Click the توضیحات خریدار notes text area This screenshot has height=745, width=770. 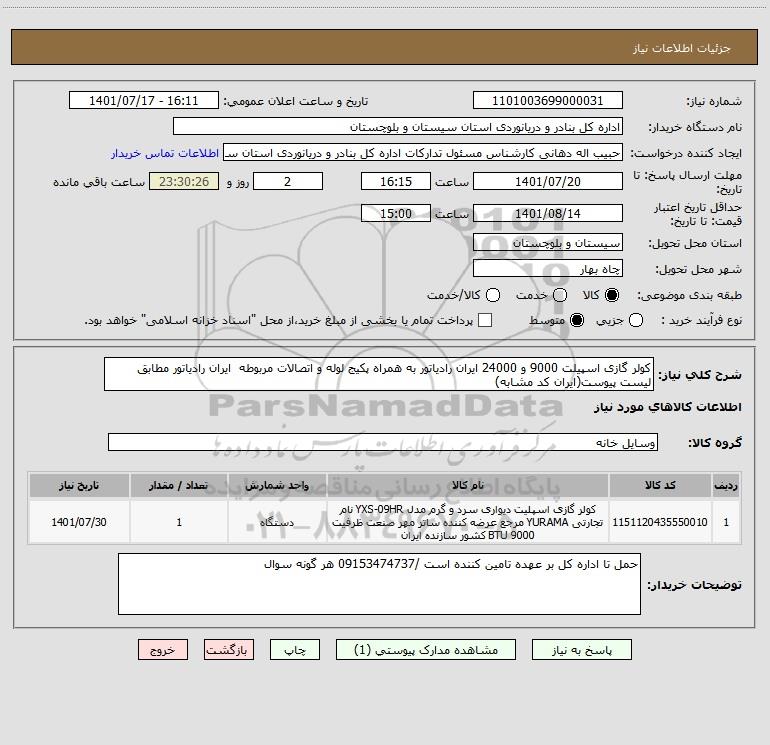(379, 584)
